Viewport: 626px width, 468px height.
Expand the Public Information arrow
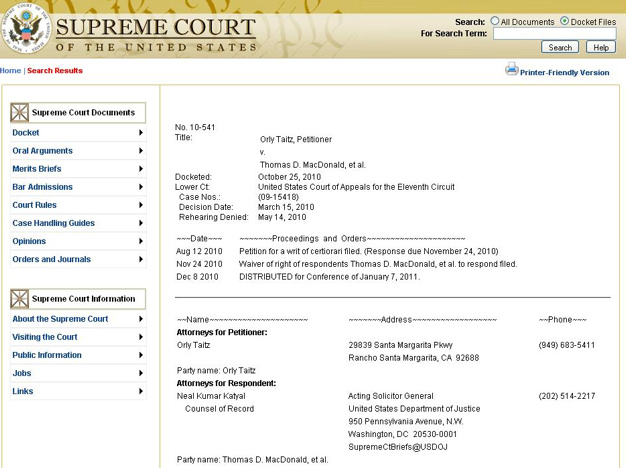141,355
